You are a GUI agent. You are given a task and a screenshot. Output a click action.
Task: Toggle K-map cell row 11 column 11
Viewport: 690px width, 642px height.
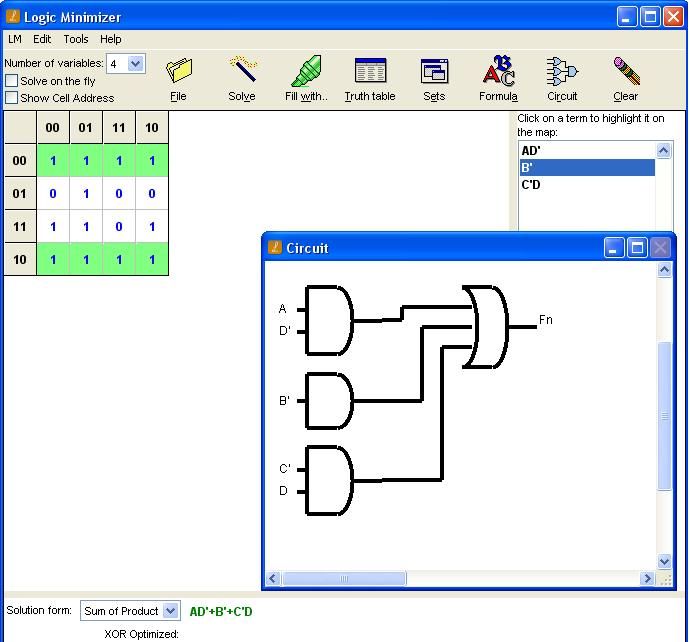tap(119, 226)
